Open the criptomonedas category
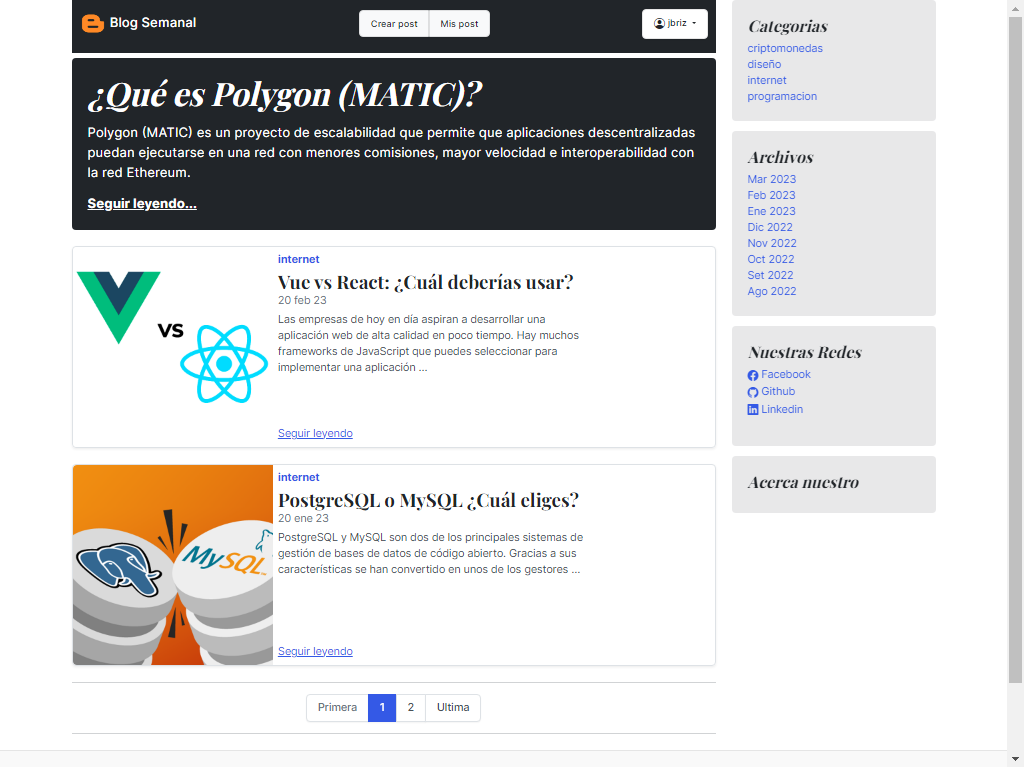This screenshot has height=767, width=1024. (x=785, y=48)
